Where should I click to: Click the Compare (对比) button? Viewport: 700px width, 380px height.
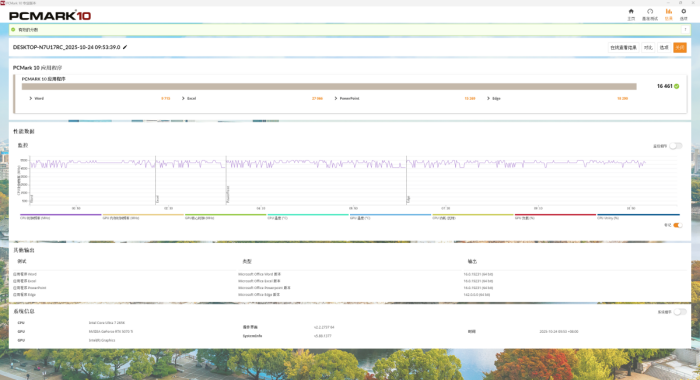tap(648, 47)
